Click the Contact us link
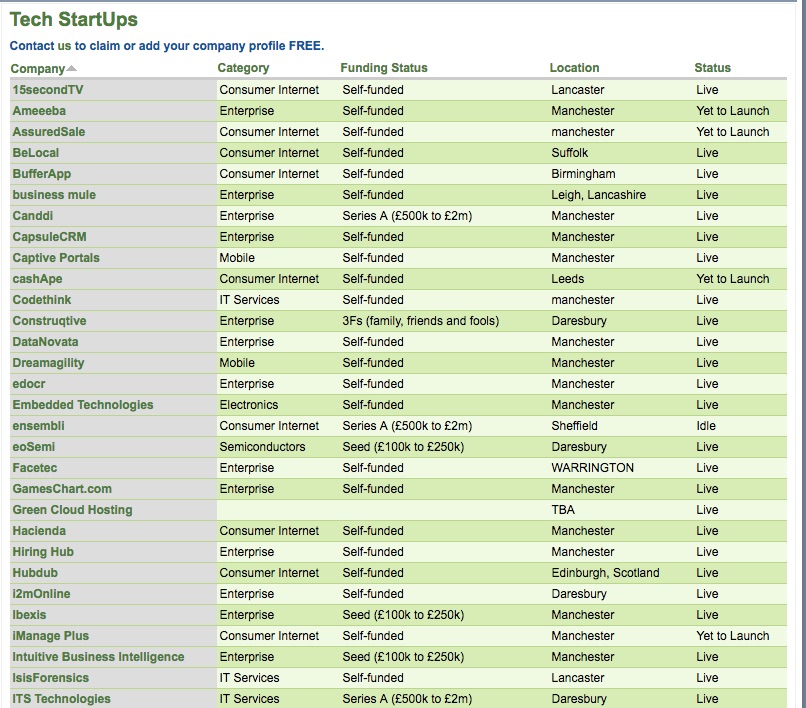Screen dimensions: 806x708 (x=40, y=46)
